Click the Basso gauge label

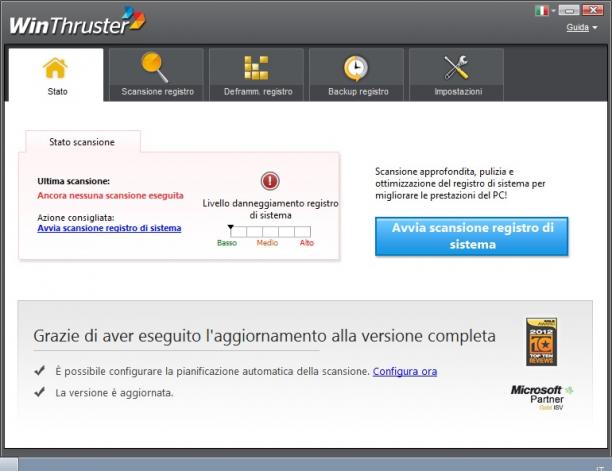(227, 243)
